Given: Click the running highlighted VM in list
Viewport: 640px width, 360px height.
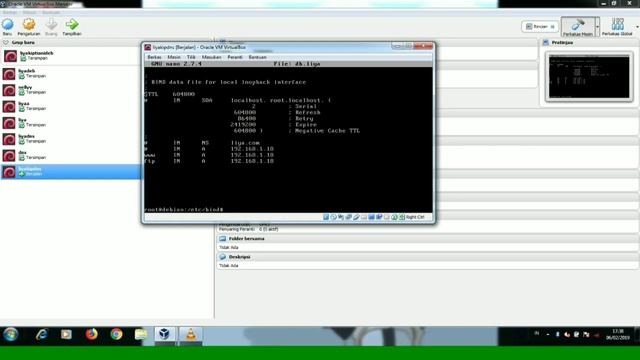Looking at the screenshot, I should point(71,171).
